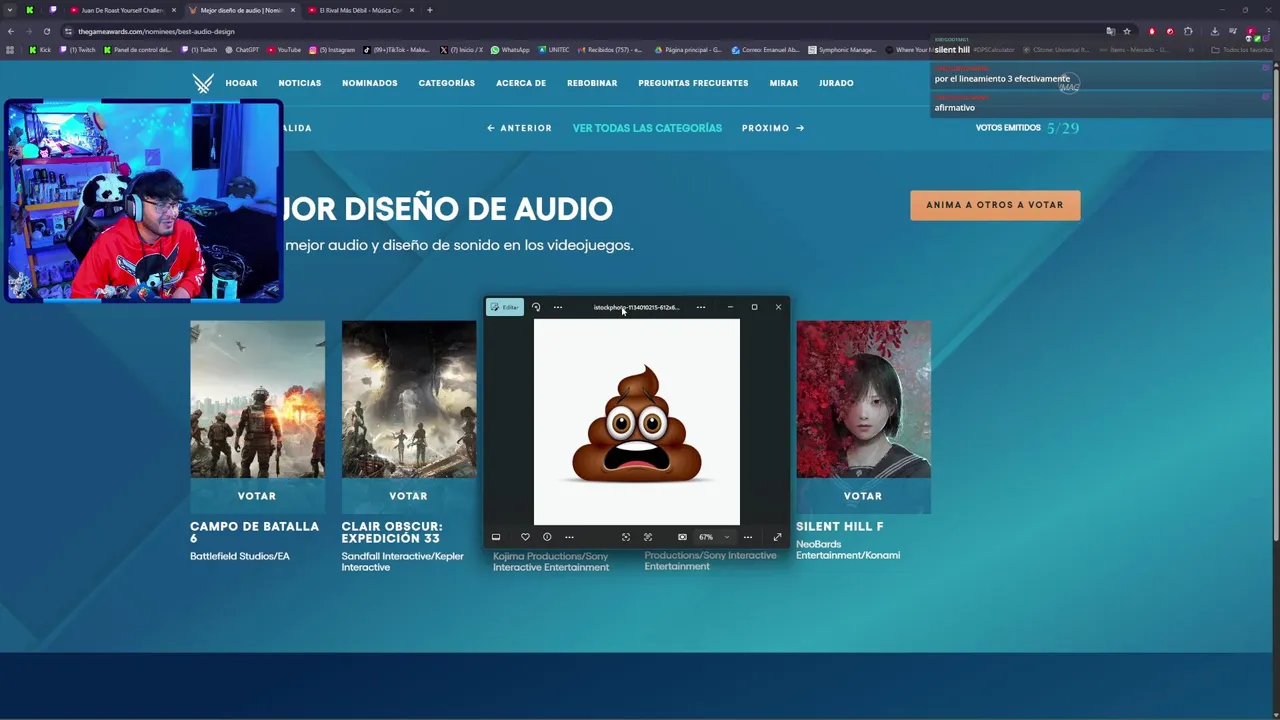Viewport: 1280px width, 720px height.
Task: Close the Mejor diseño de audio tab
Action: pyautogui.click(x=293, y=10)
